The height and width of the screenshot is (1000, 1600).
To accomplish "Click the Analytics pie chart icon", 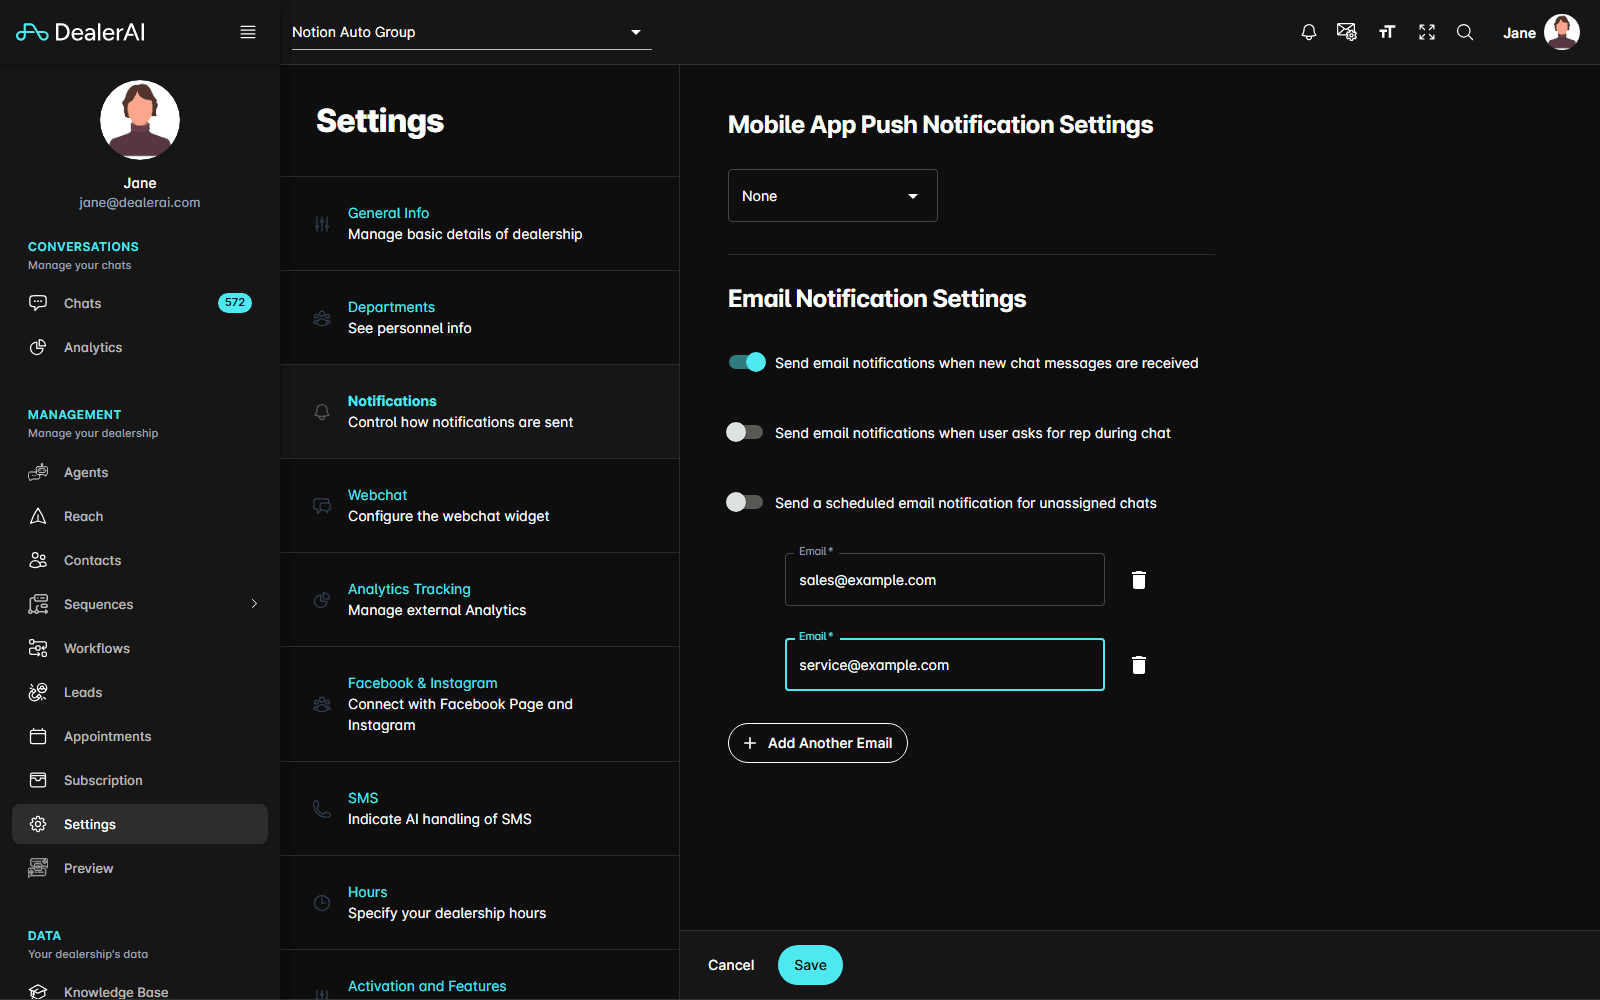I will coord(38,347).
